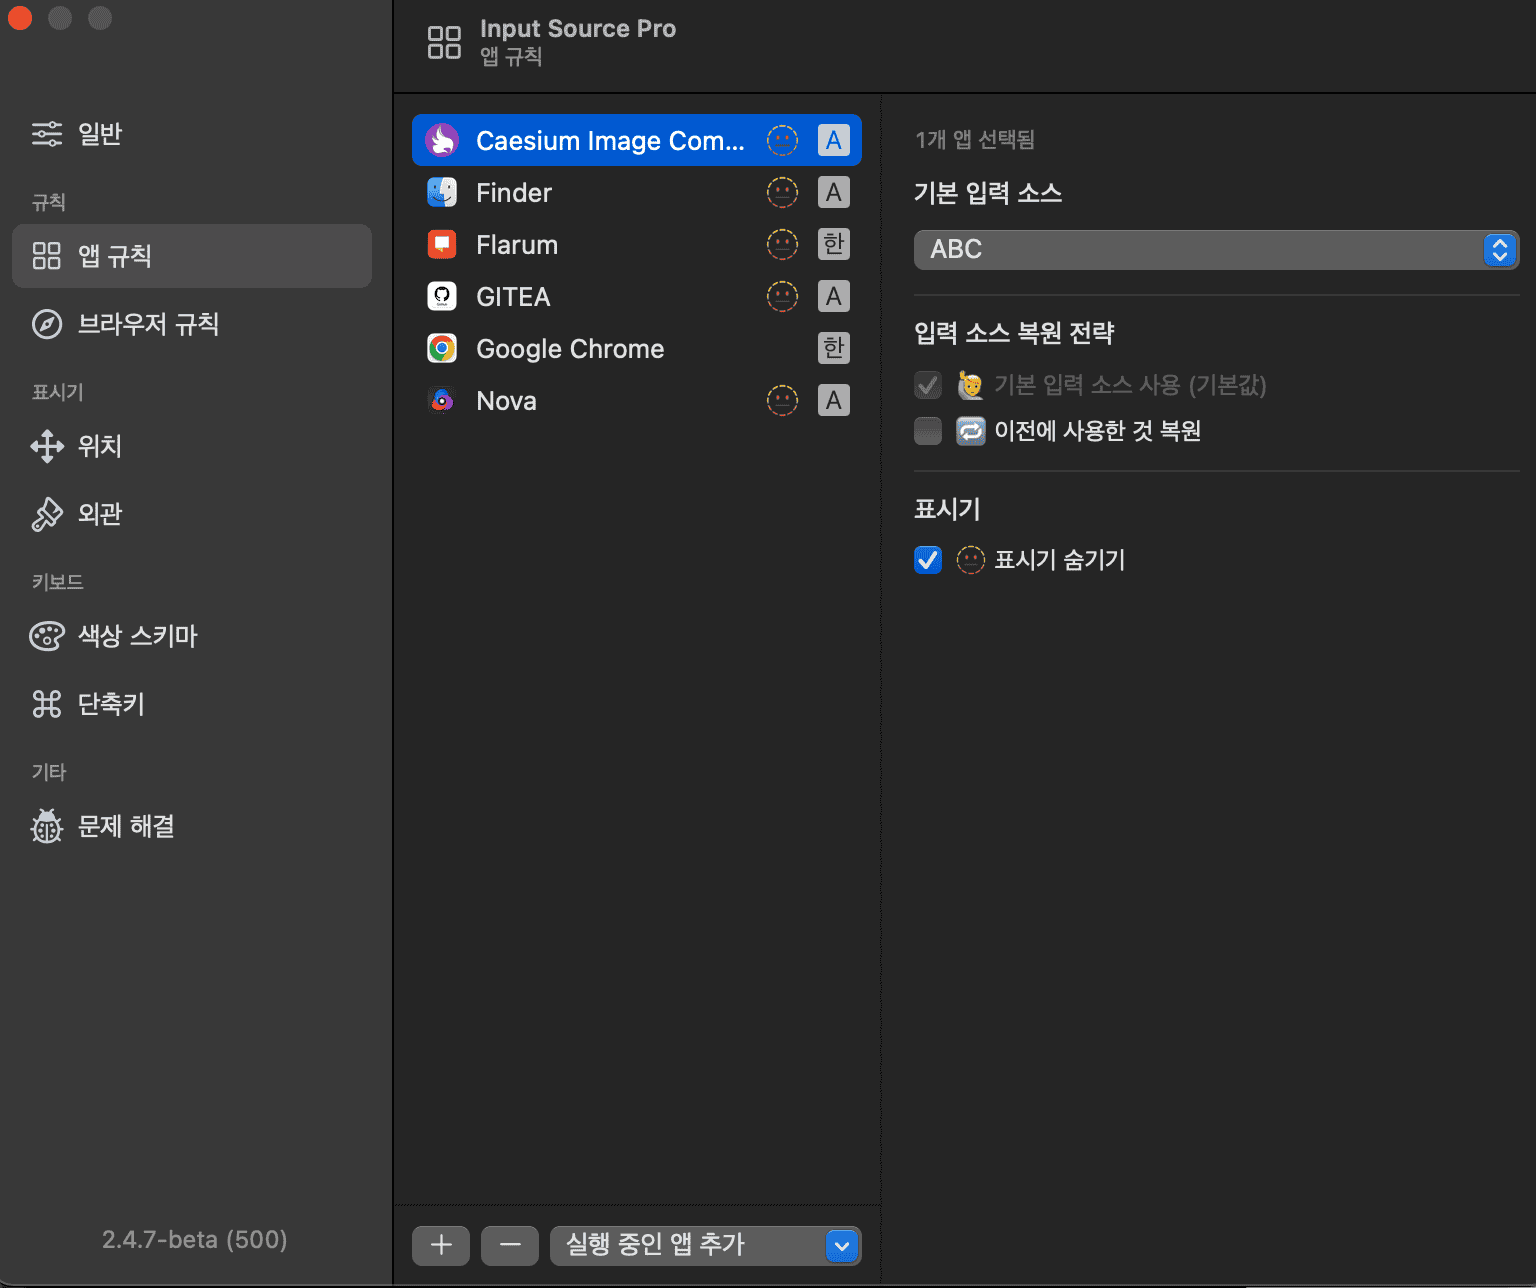Click the paintbrush icon beside 외관
This screenshot has width=1536, height=1288.
tap(47, 514)
